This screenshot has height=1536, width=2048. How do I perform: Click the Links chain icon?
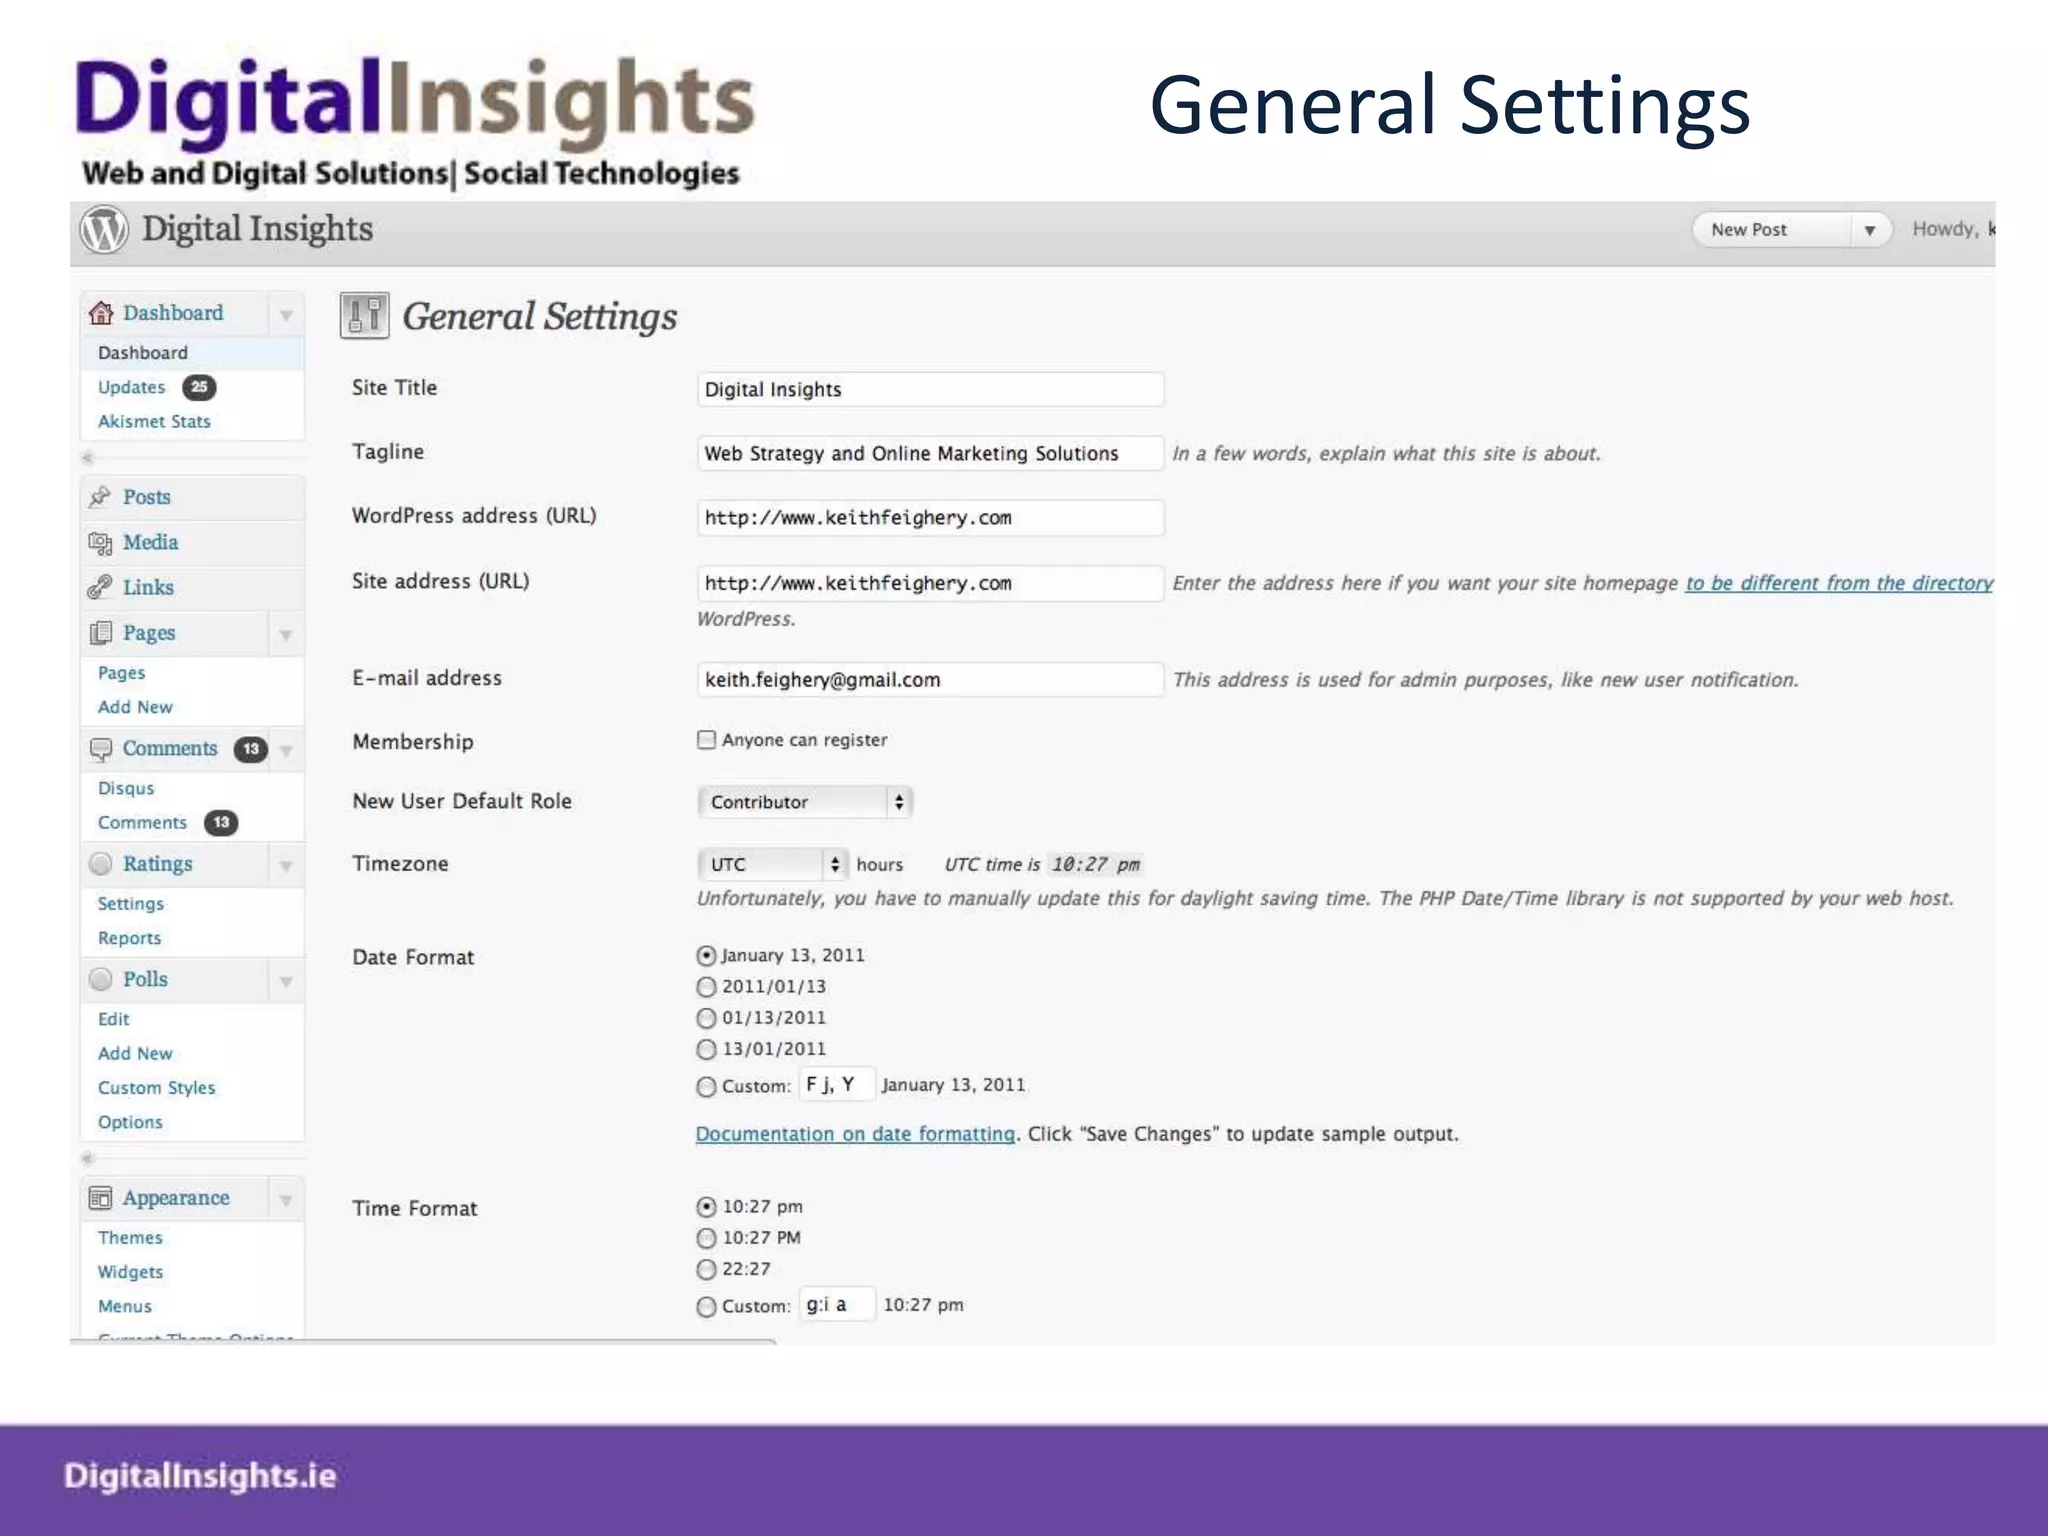point(100,587)
